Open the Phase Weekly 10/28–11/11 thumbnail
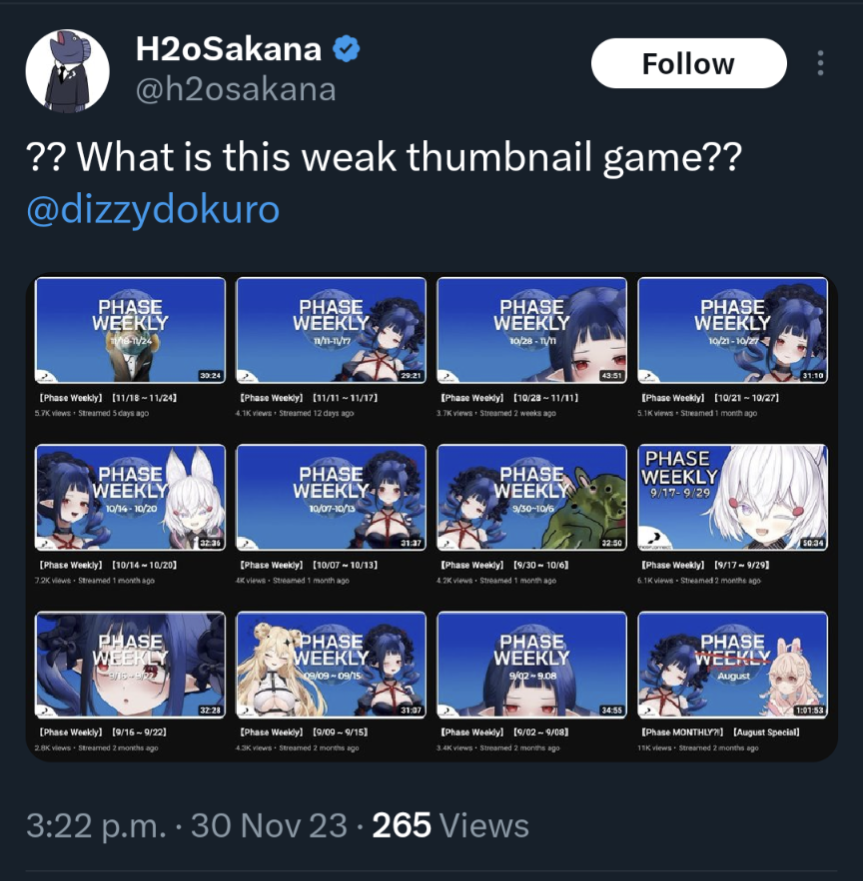 [x=532, y=330]
